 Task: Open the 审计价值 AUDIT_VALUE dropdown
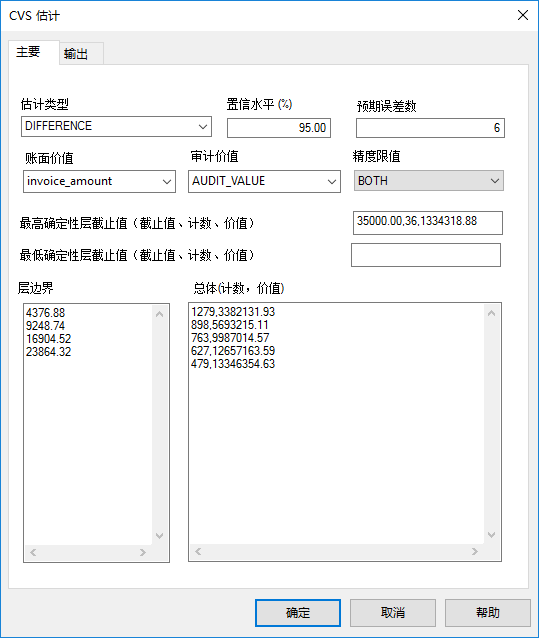264,181
